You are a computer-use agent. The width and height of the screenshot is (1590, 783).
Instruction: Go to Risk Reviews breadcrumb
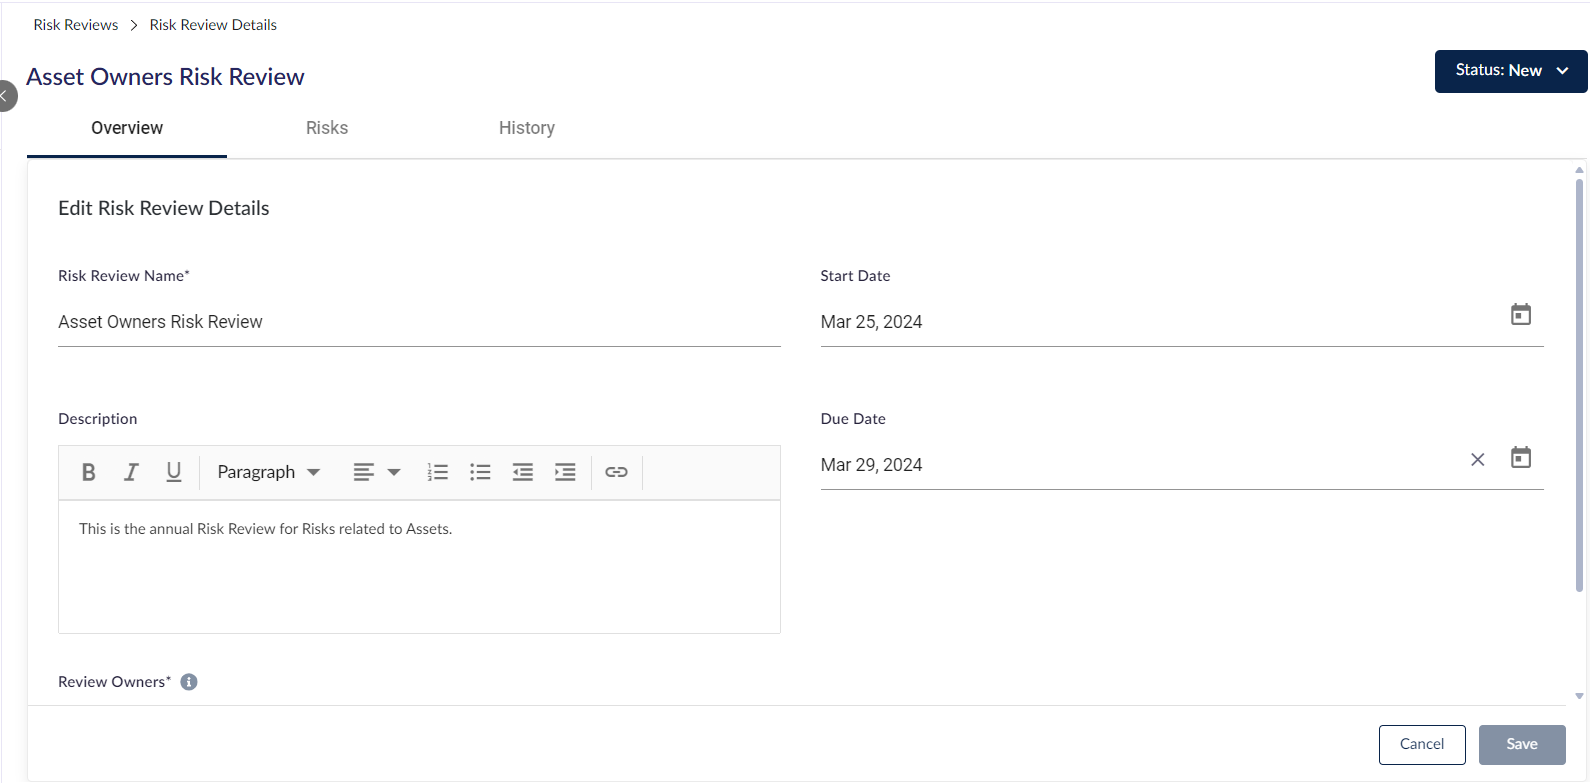click(x=76, y=25)
